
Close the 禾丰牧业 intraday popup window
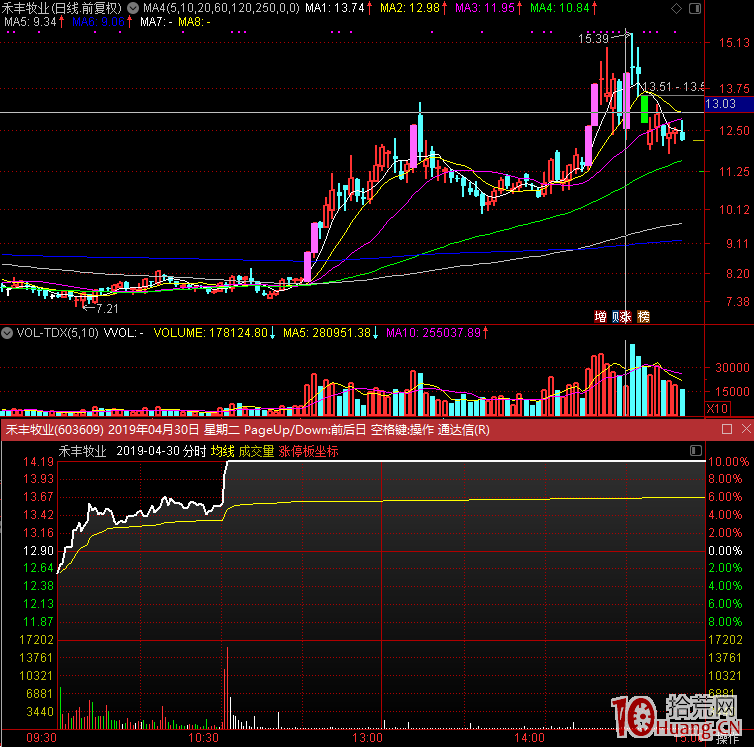click(x=746, y=429)
